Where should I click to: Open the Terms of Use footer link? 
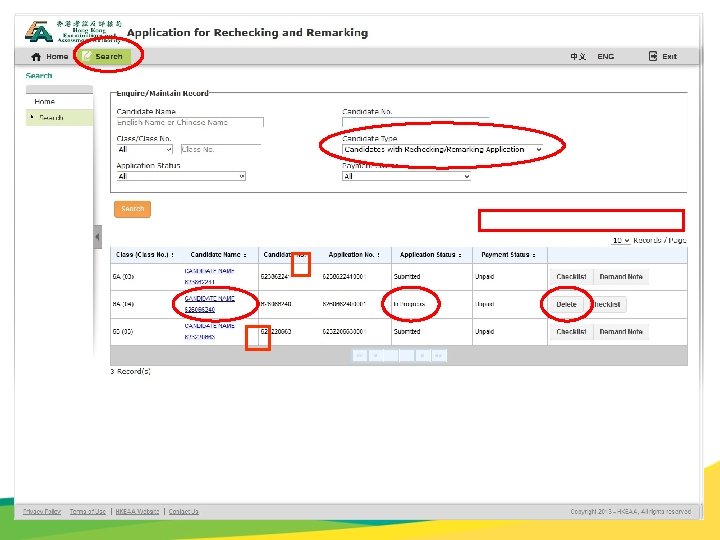click(x=88, y=512)
